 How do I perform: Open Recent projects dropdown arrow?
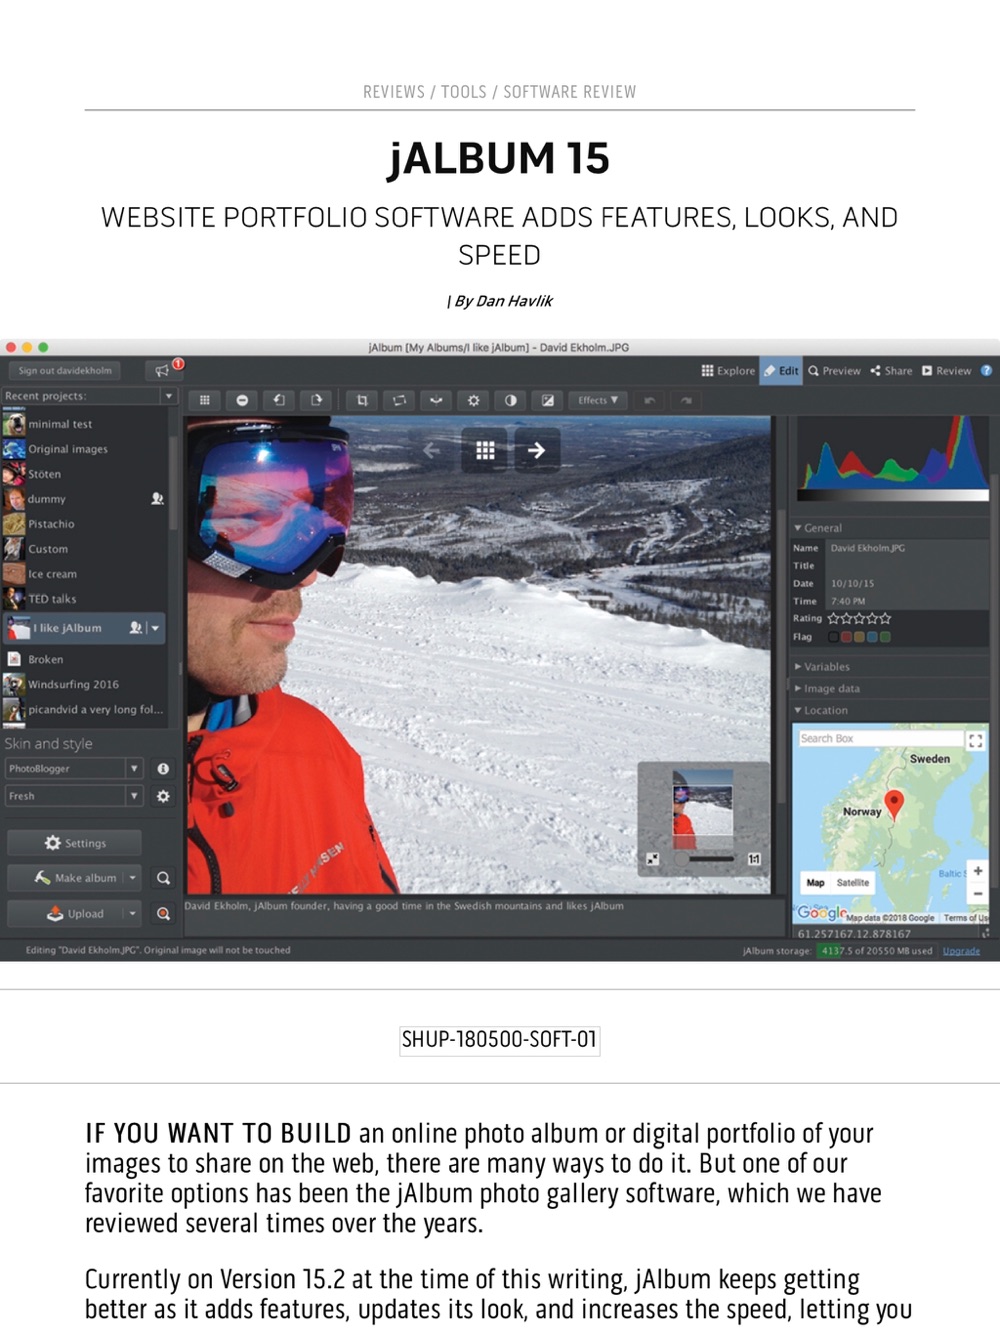coord(169,396)
